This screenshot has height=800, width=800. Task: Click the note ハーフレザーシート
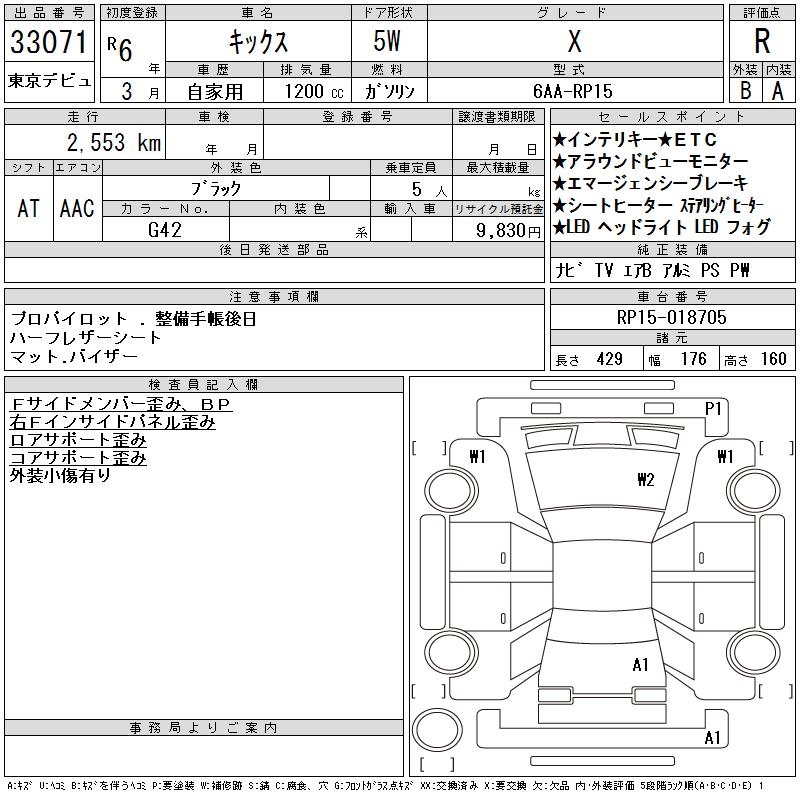(86, 337)
